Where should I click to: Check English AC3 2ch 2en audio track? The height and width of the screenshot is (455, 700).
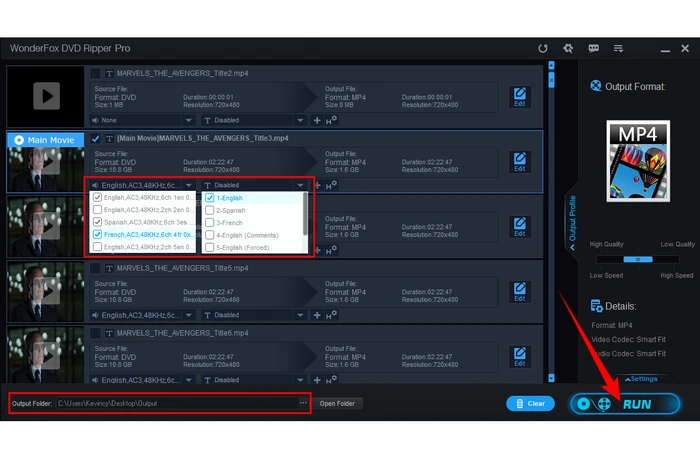click(x=97, y=209)
